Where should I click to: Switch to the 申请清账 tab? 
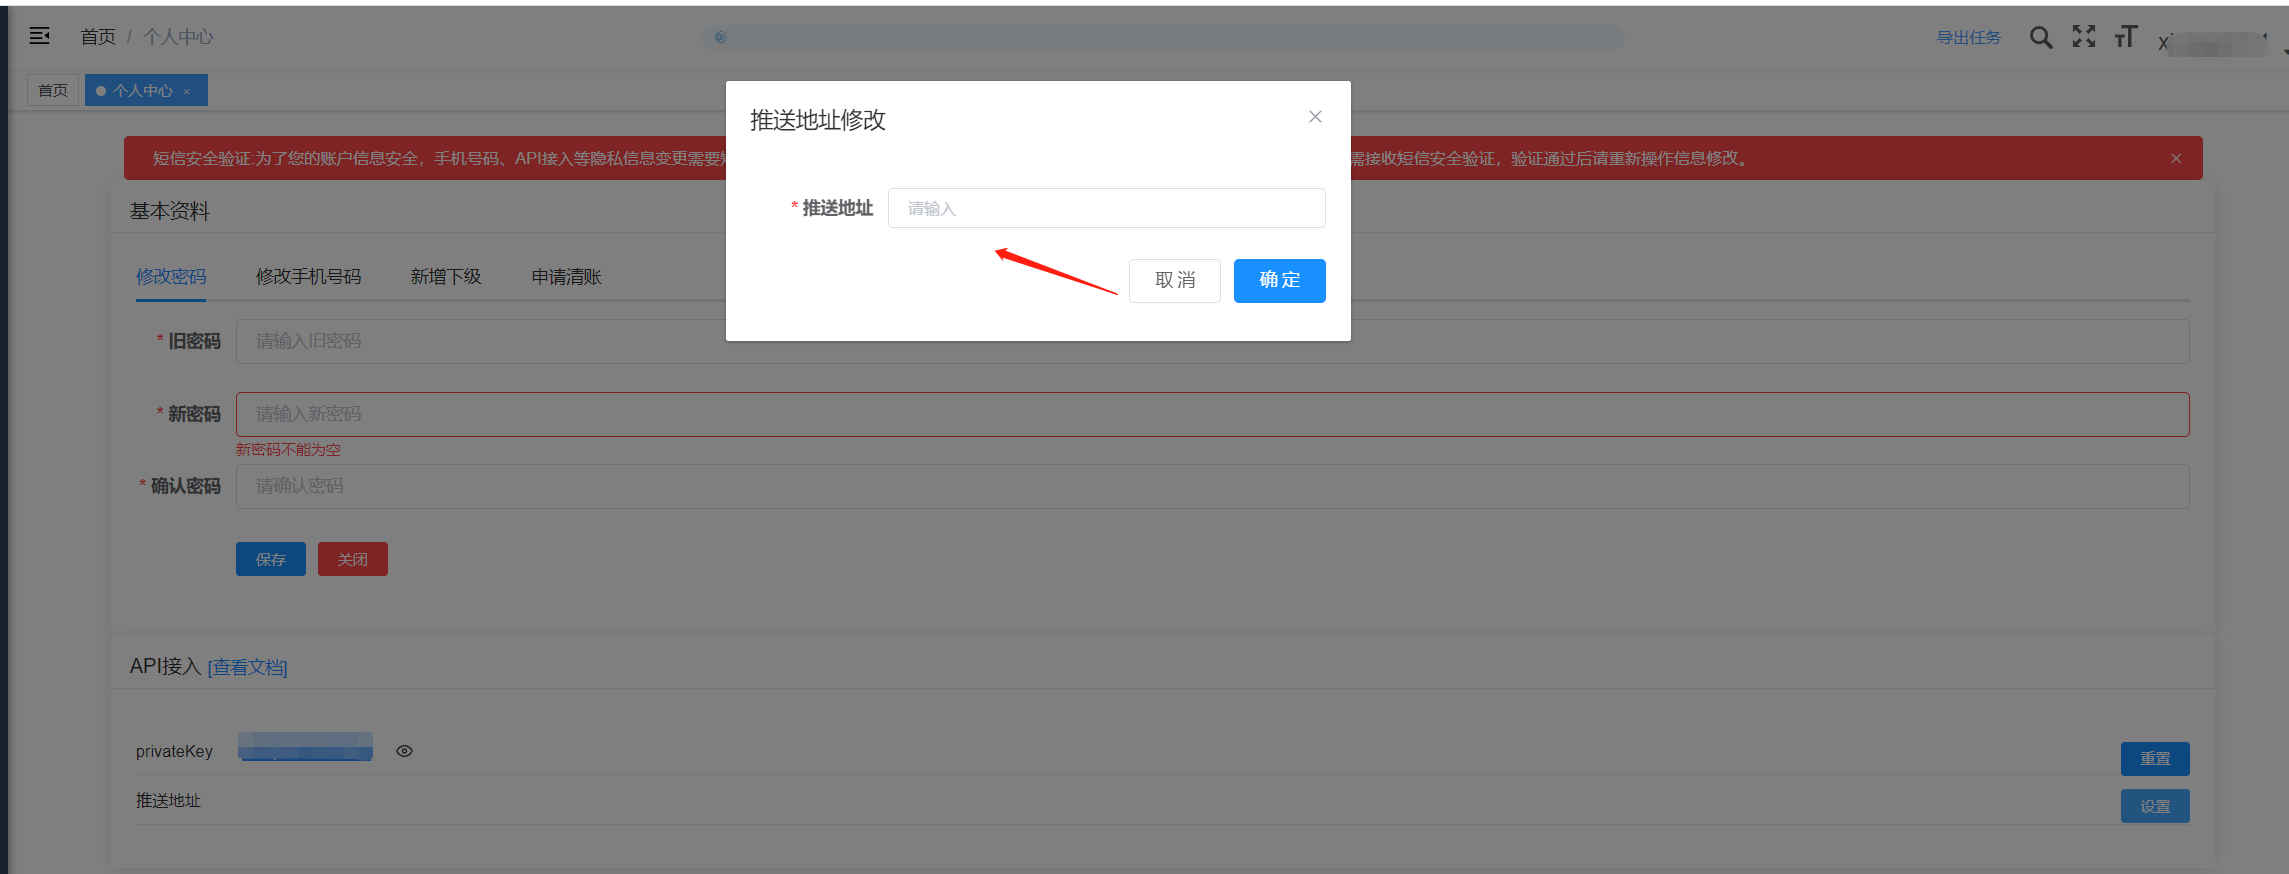566,277
